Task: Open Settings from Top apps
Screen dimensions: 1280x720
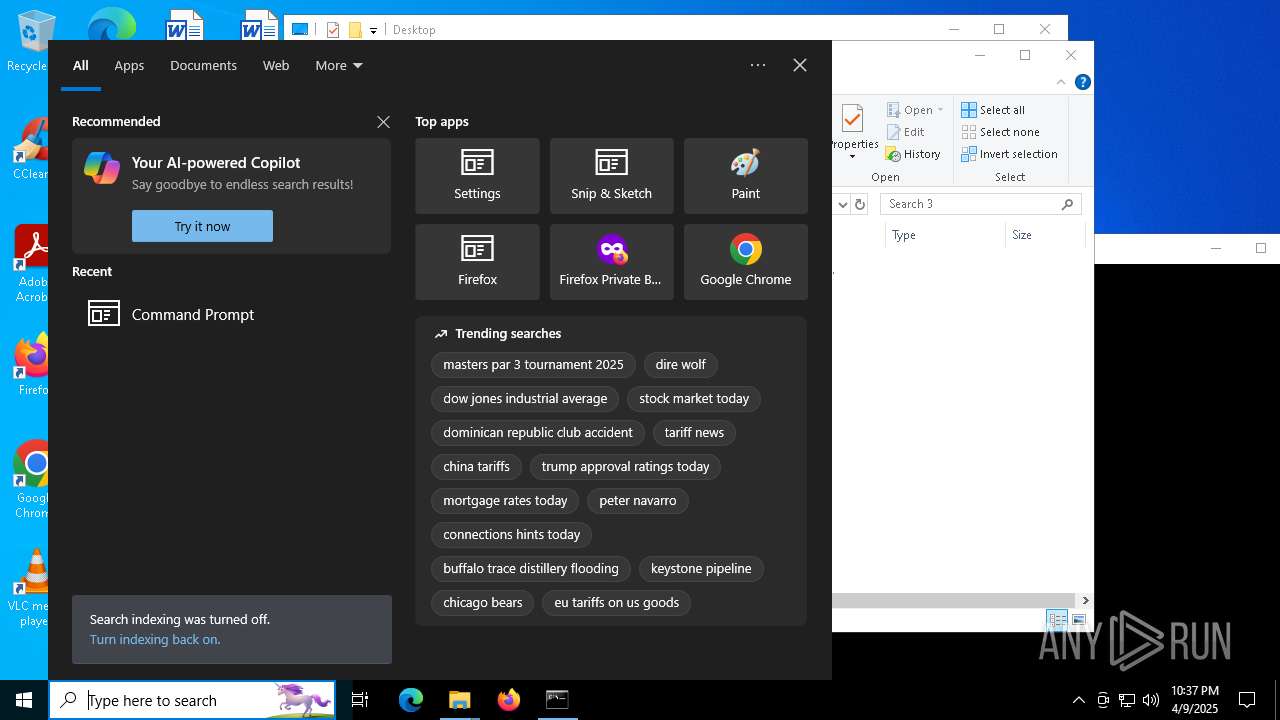Action: click(477, 176)
